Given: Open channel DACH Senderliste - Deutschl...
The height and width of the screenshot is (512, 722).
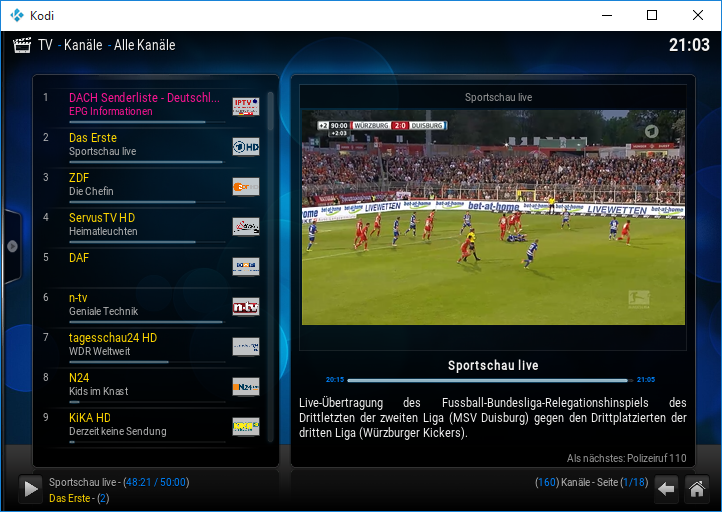Looking at the screenshot, I should coord(144,98).
